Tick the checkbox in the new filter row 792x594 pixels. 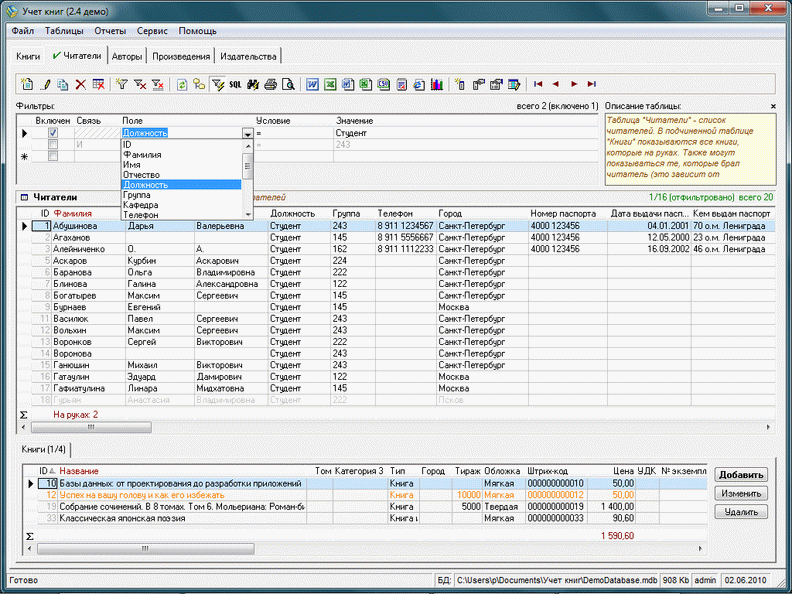point(53,158)
